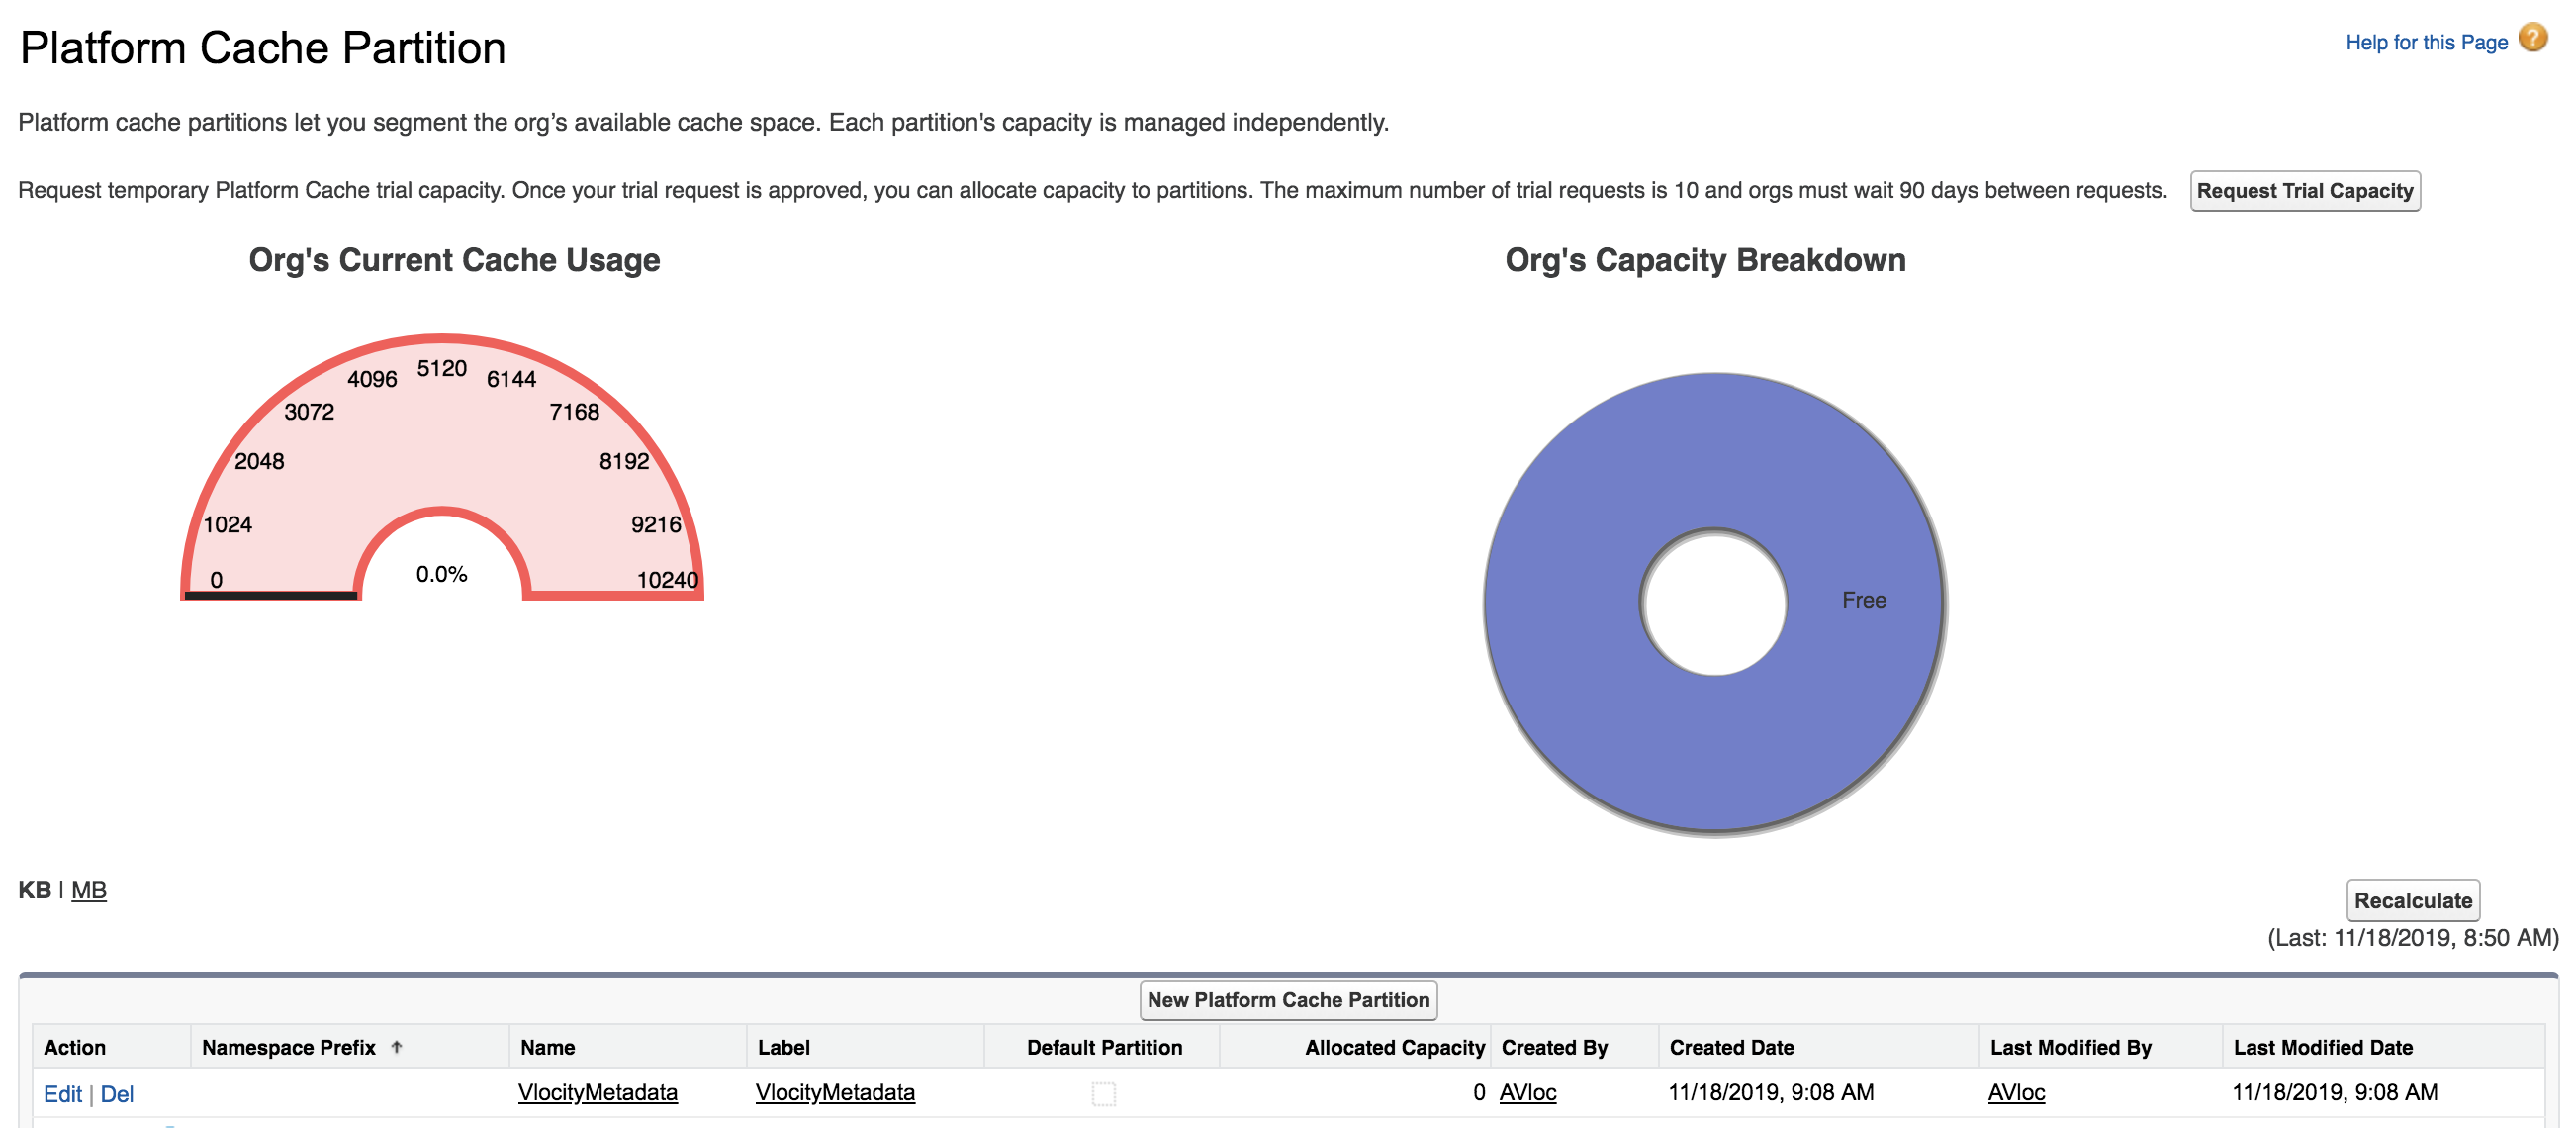The width and height of the screenshot is (2576, 1128).
Task: Switch cache display units to MB
Action: [x=88, y=890]
